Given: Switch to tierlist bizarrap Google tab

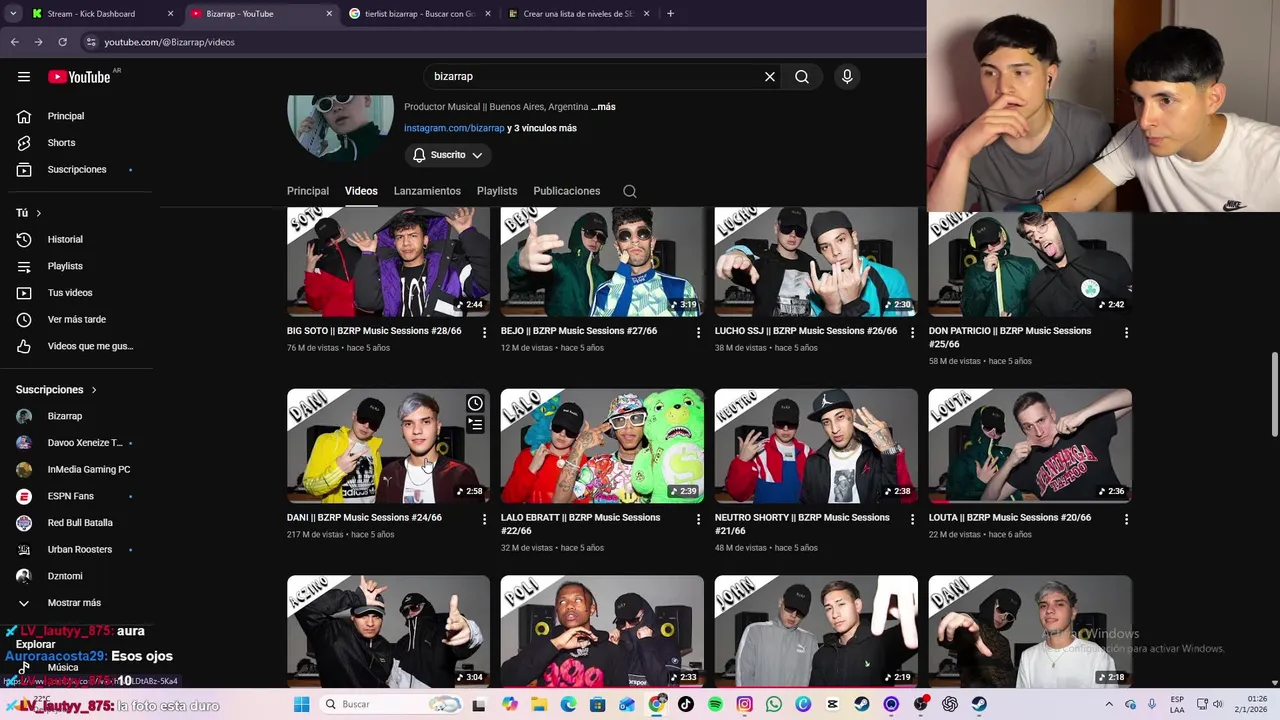Looking at the screenshot, I should click(x=420, y=14).
